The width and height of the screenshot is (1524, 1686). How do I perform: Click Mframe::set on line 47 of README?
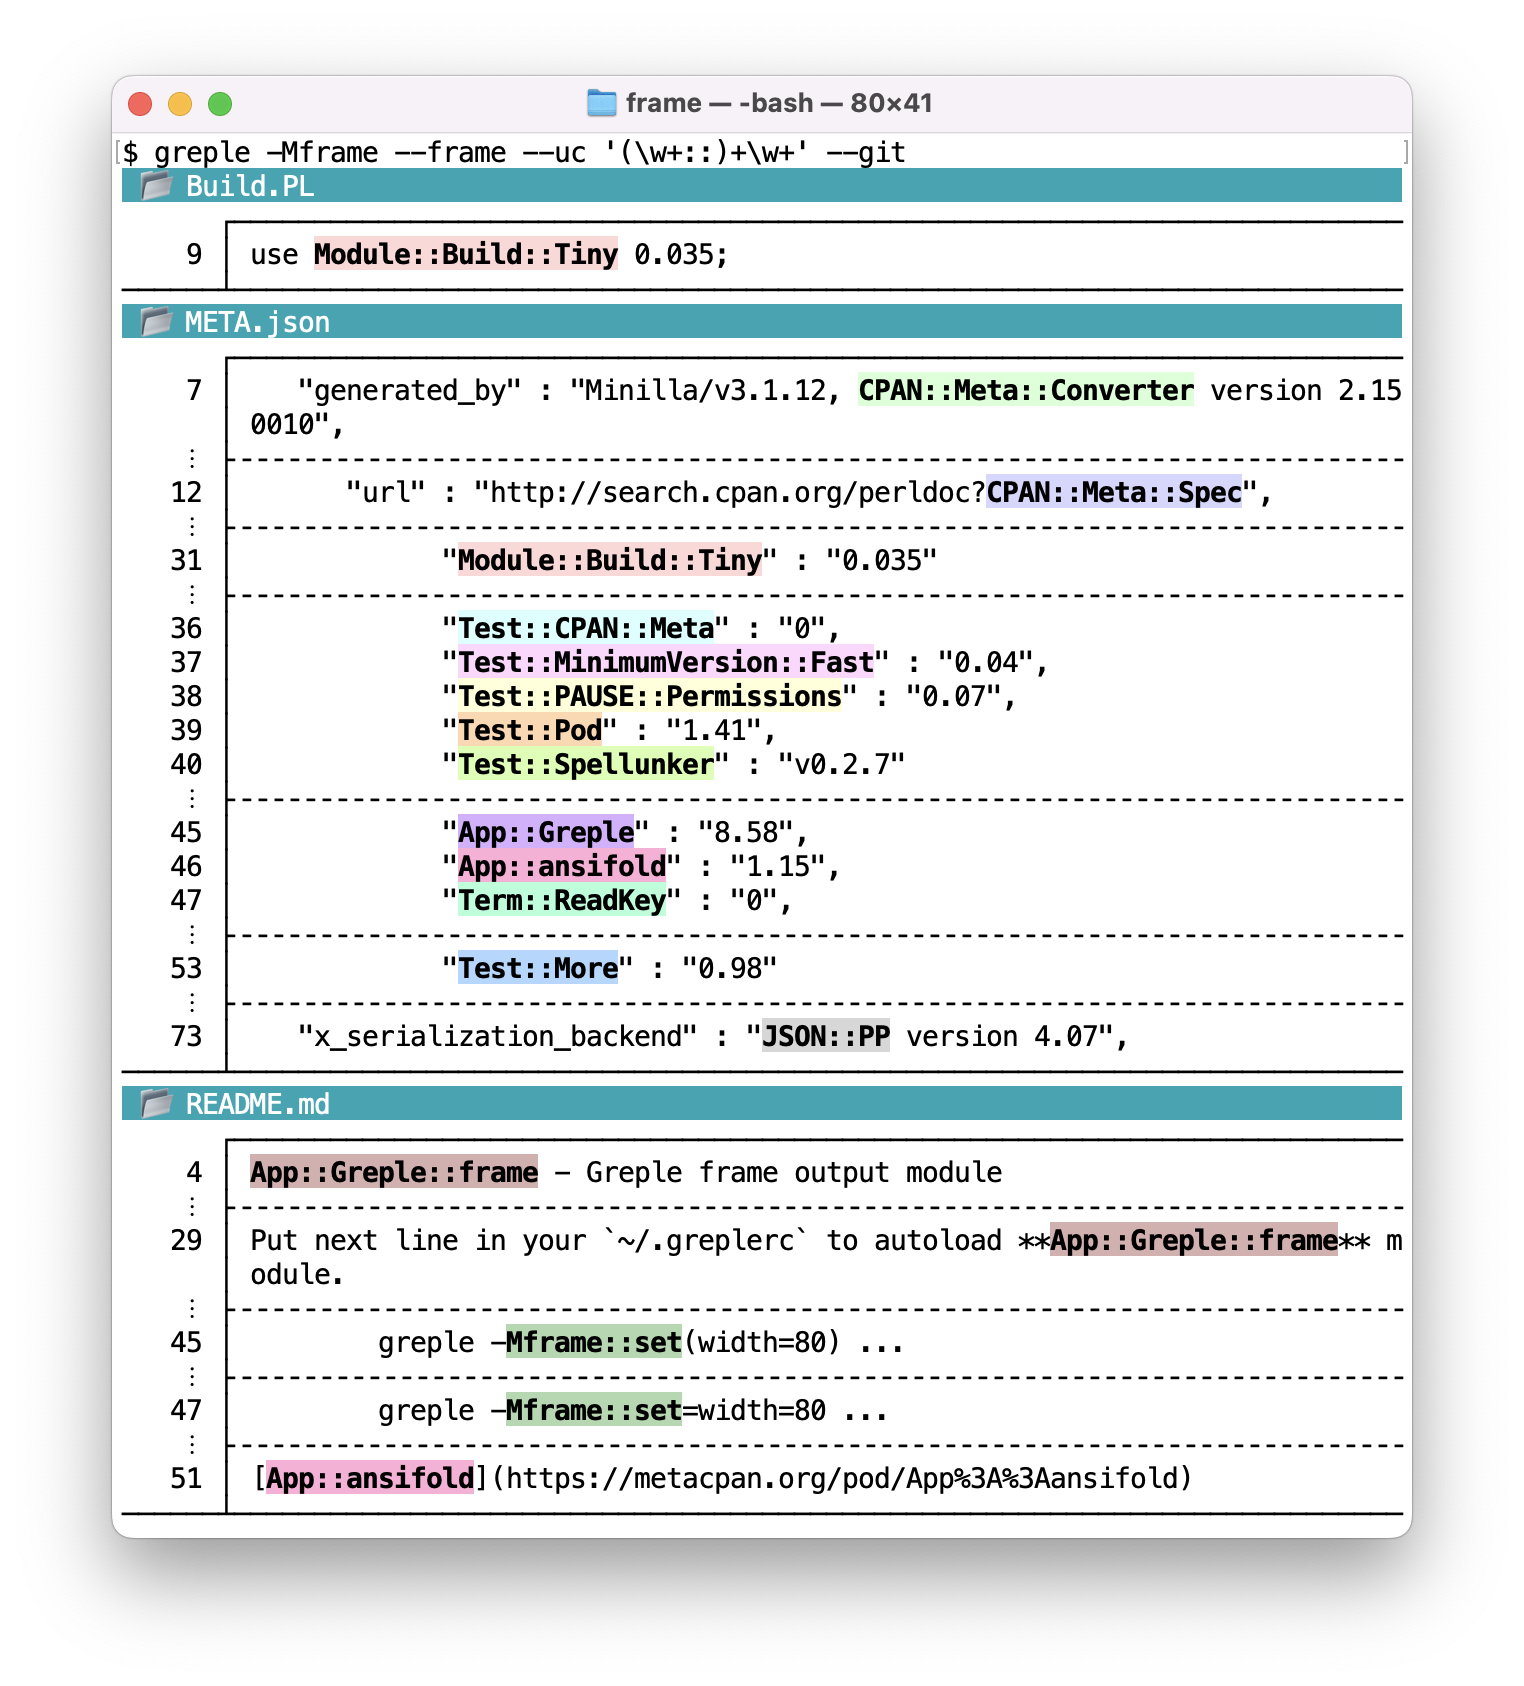pyautogui.click(x=594, y=1410)
